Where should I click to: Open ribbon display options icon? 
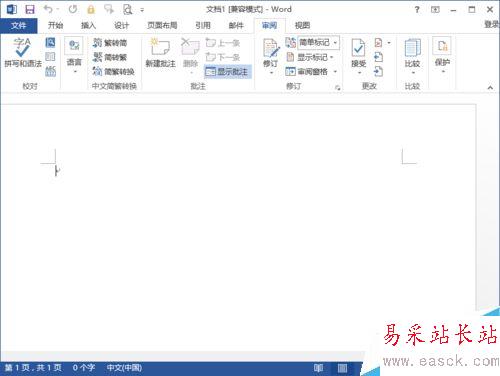tap(435, 10)
